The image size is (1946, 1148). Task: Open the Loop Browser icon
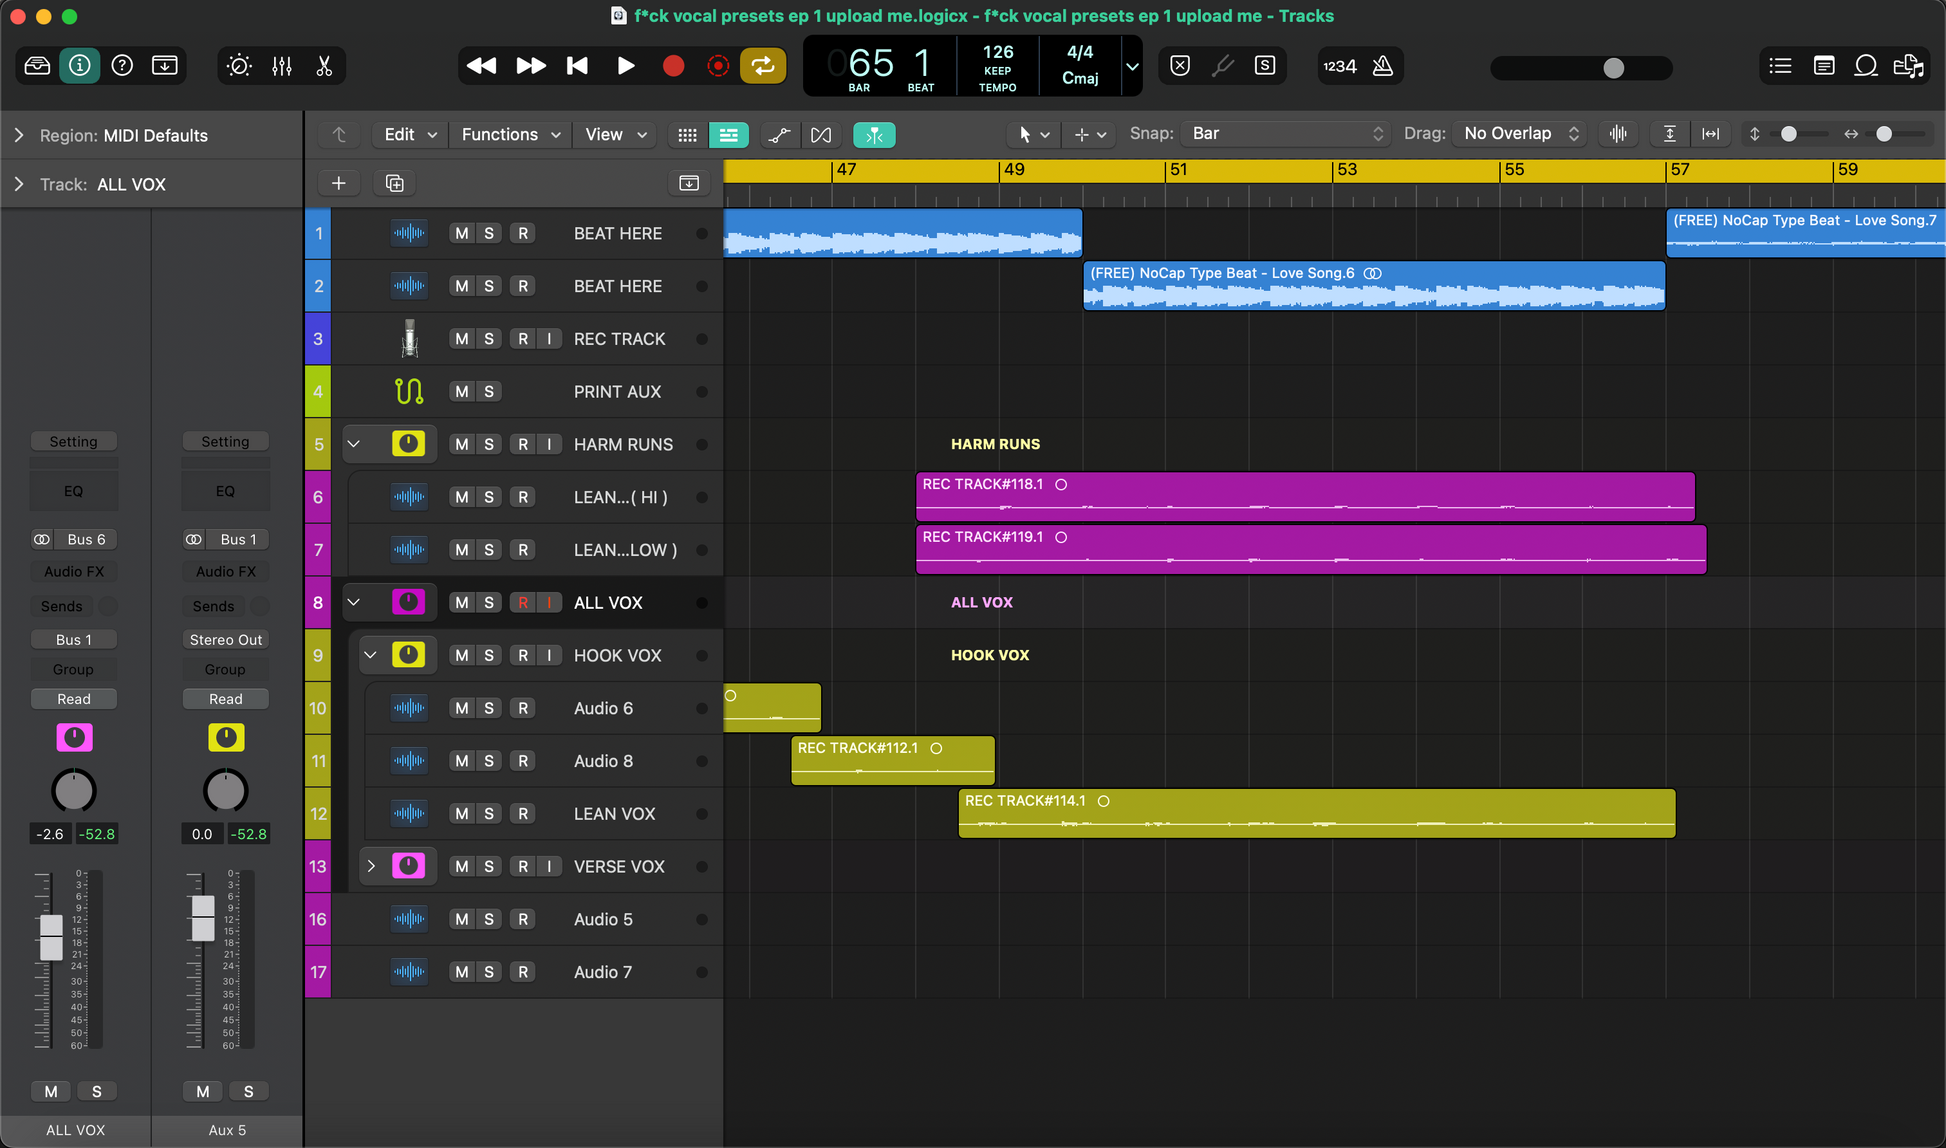coord(1865,66)
